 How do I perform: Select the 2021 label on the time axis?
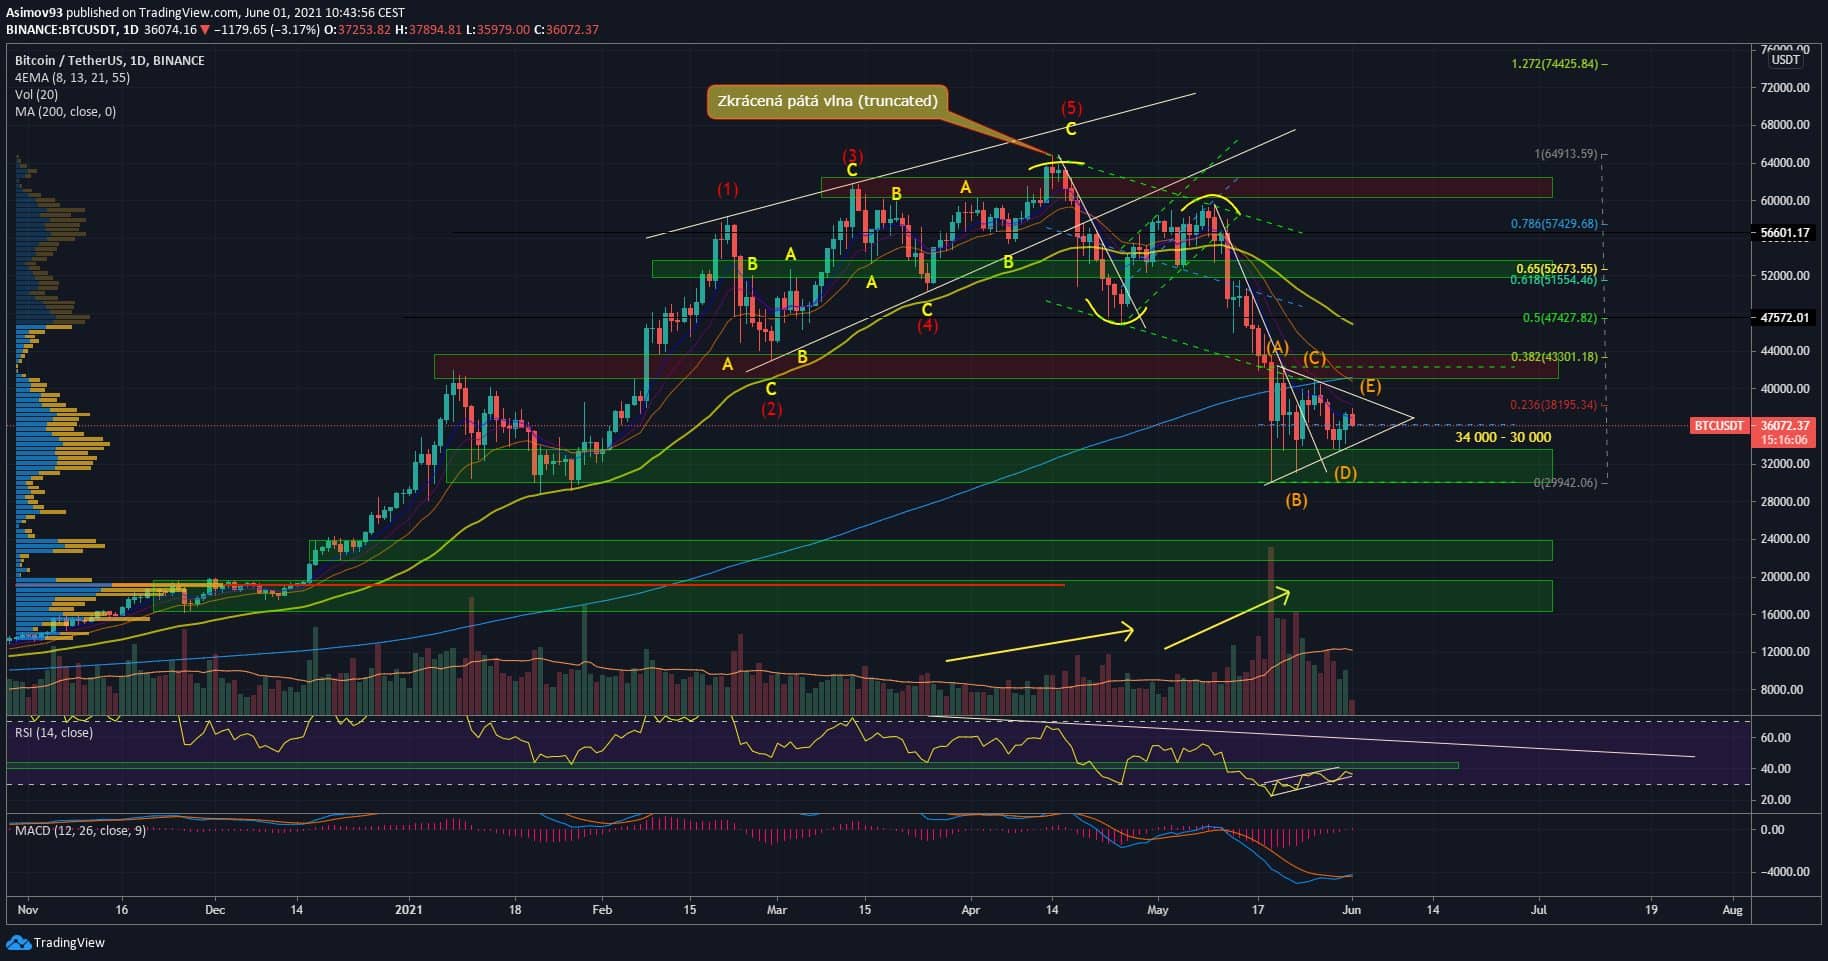pos(409,910)
